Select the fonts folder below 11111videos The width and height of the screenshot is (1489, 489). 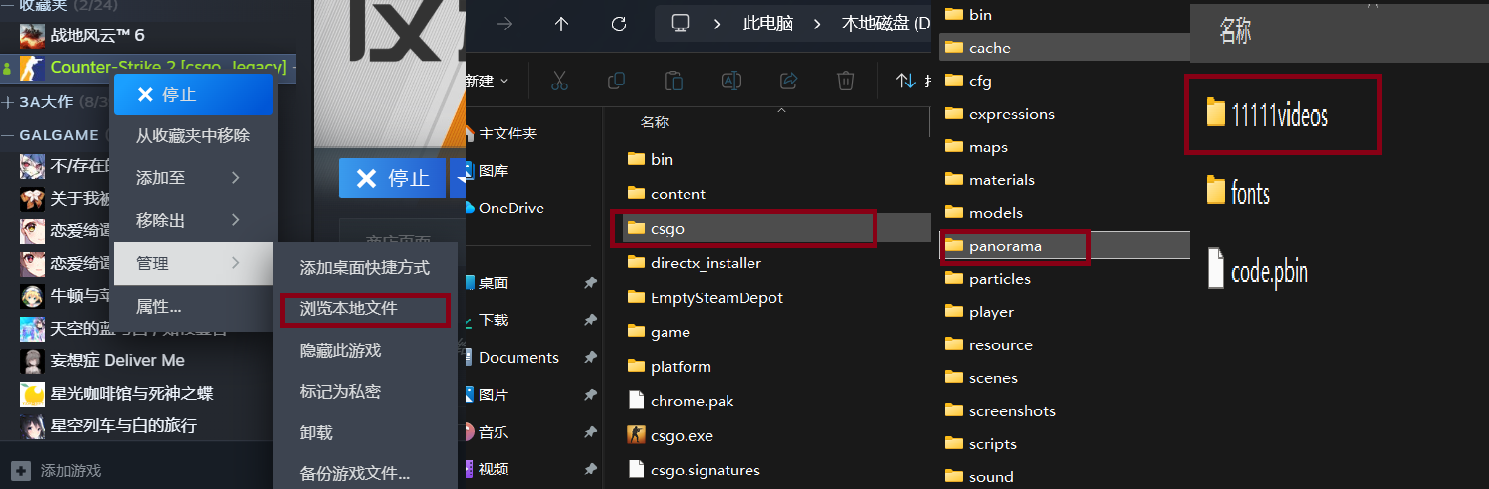[1250, 192]
